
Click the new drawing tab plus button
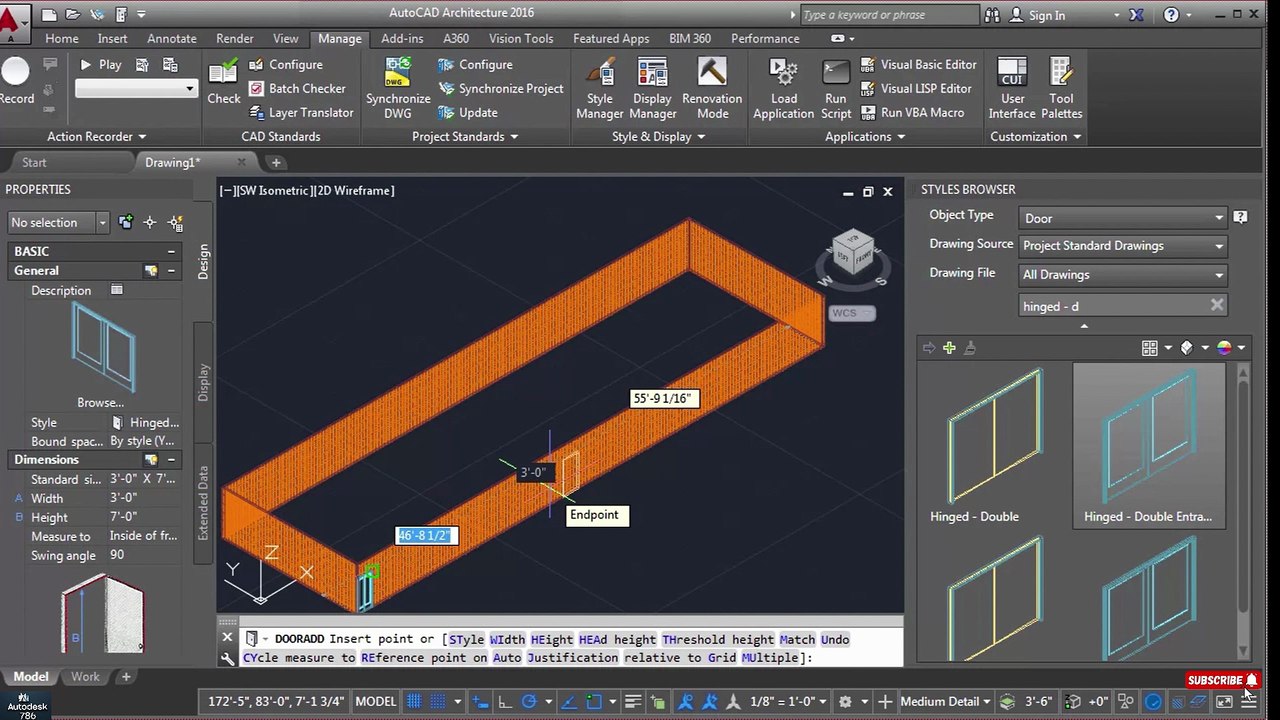pyautogui.click(x=276, y=162)
